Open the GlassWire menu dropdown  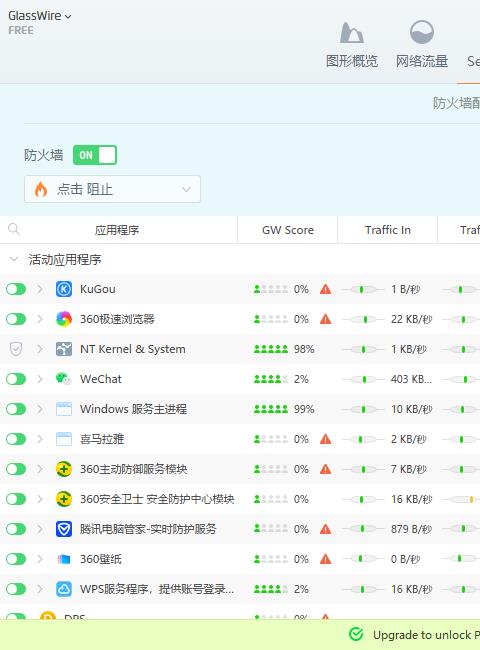click(40, 16)
